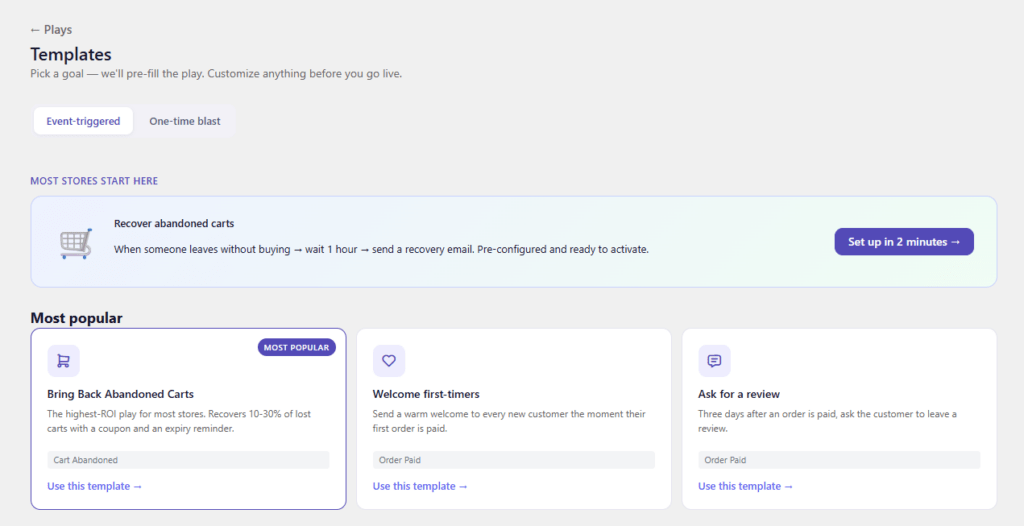Click the Order Paid tag on the Ask for a review card
1024x526 pixels.
[839, 460]
